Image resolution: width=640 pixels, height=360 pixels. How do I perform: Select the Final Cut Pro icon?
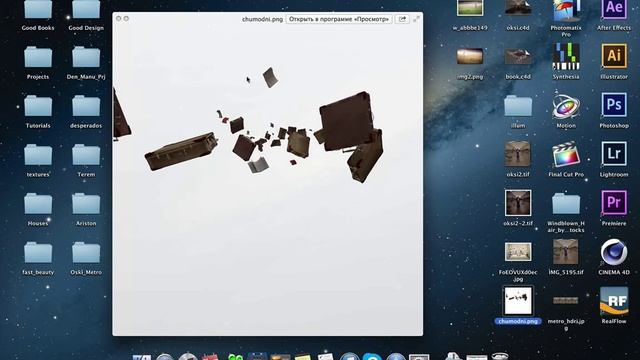coord(566,154)
